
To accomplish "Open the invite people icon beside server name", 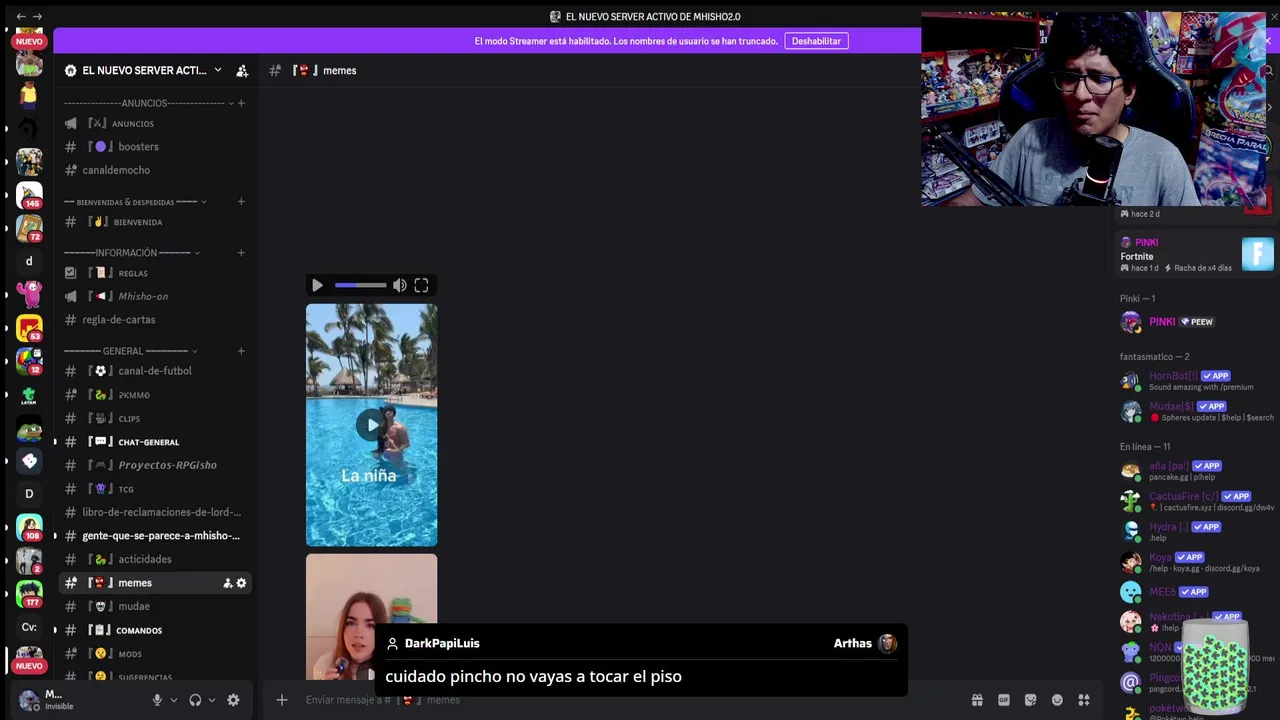I will pyautogui.click(x=242, y=70).
